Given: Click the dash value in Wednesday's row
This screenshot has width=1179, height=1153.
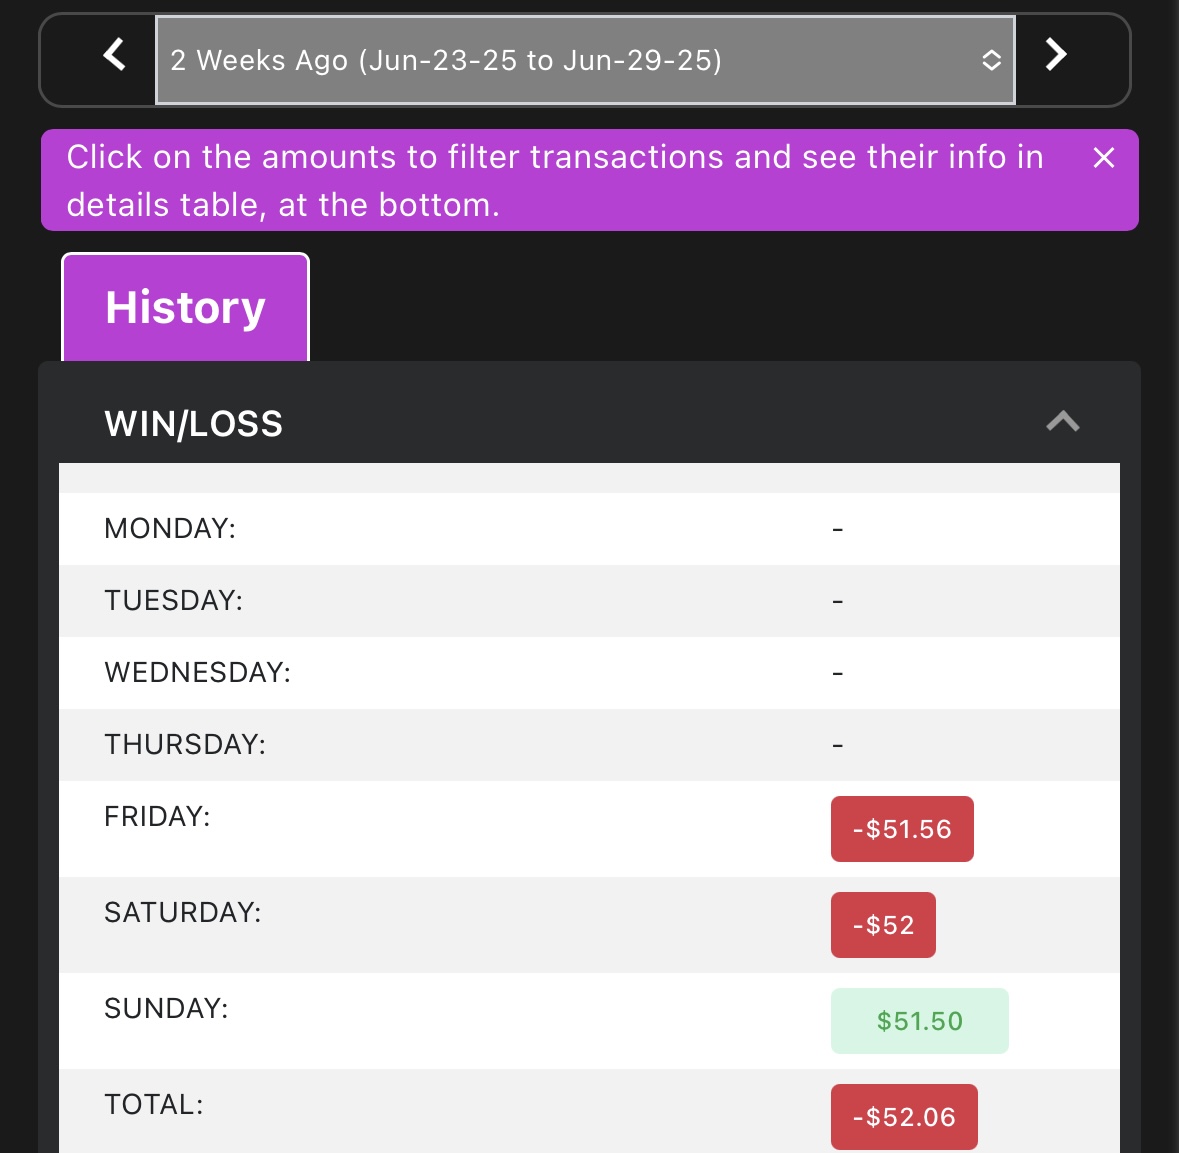Looking at the screenshot, I should tap(838, 673).
